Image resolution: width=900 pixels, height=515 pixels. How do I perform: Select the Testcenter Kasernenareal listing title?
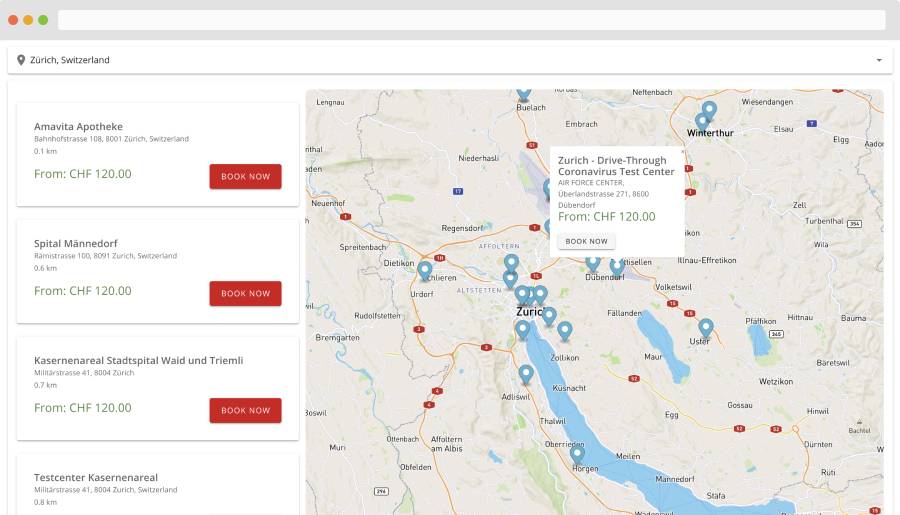pos(96,477)
